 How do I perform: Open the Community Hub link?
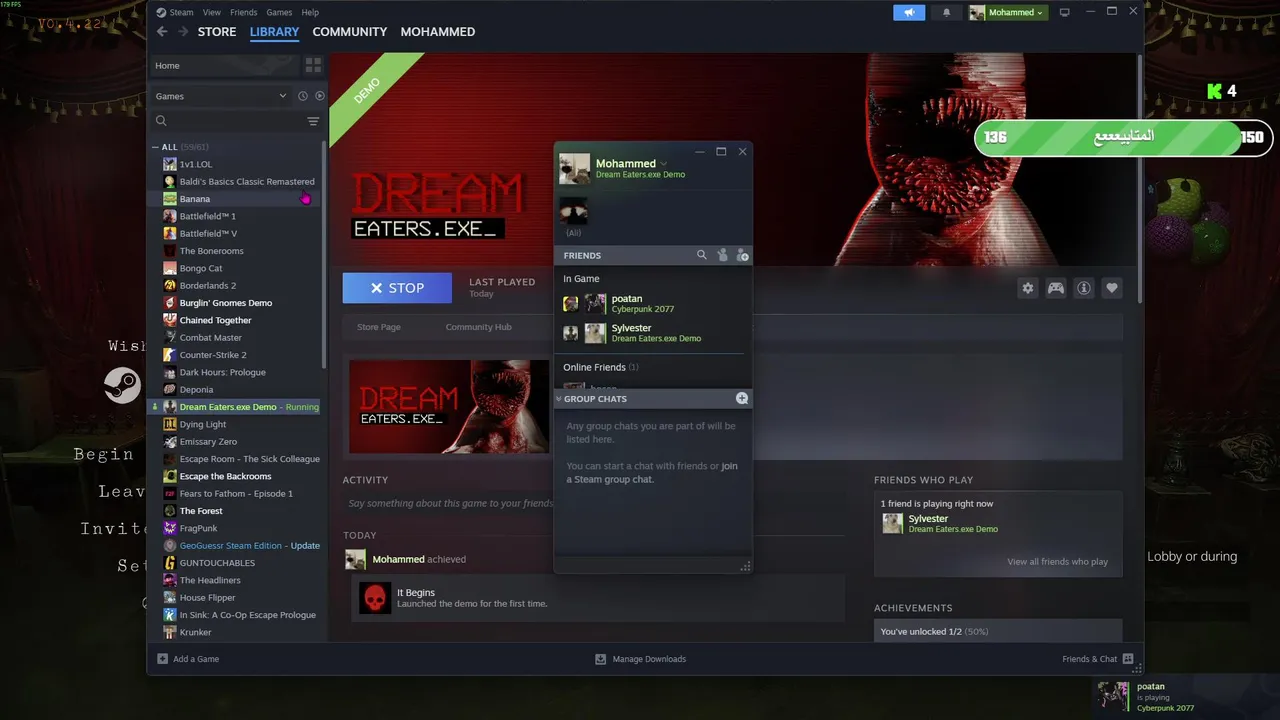point(478,327)
